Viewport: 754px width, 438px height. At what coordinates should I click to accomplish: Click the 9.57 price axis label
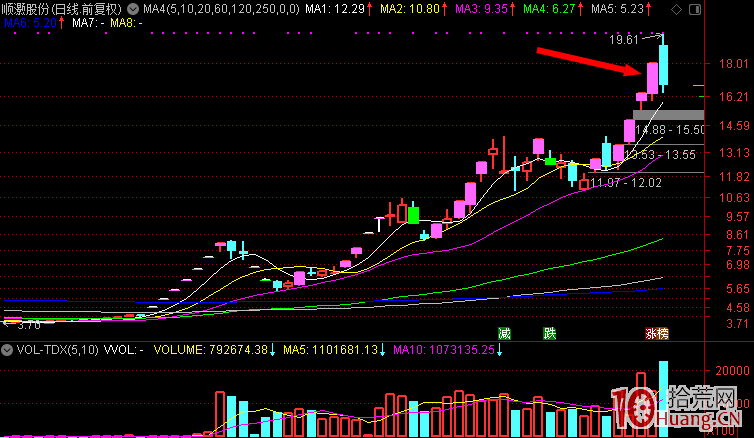click(738, 217)
